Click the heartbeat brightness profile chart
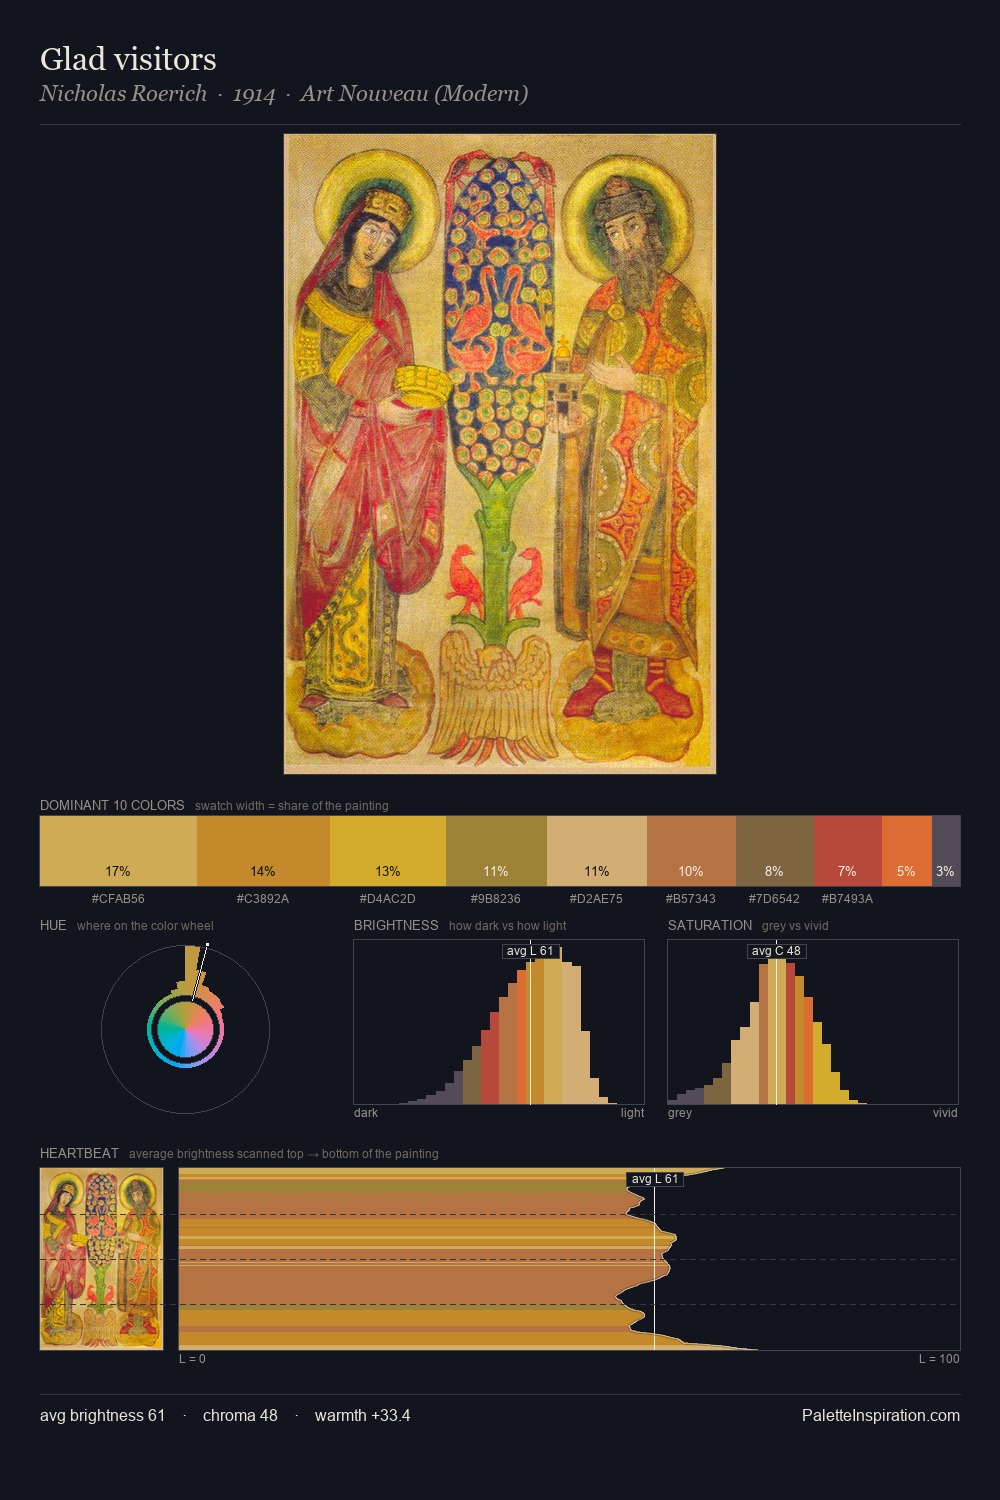Viewport: 1000px width, 1500px height. 570,1259
